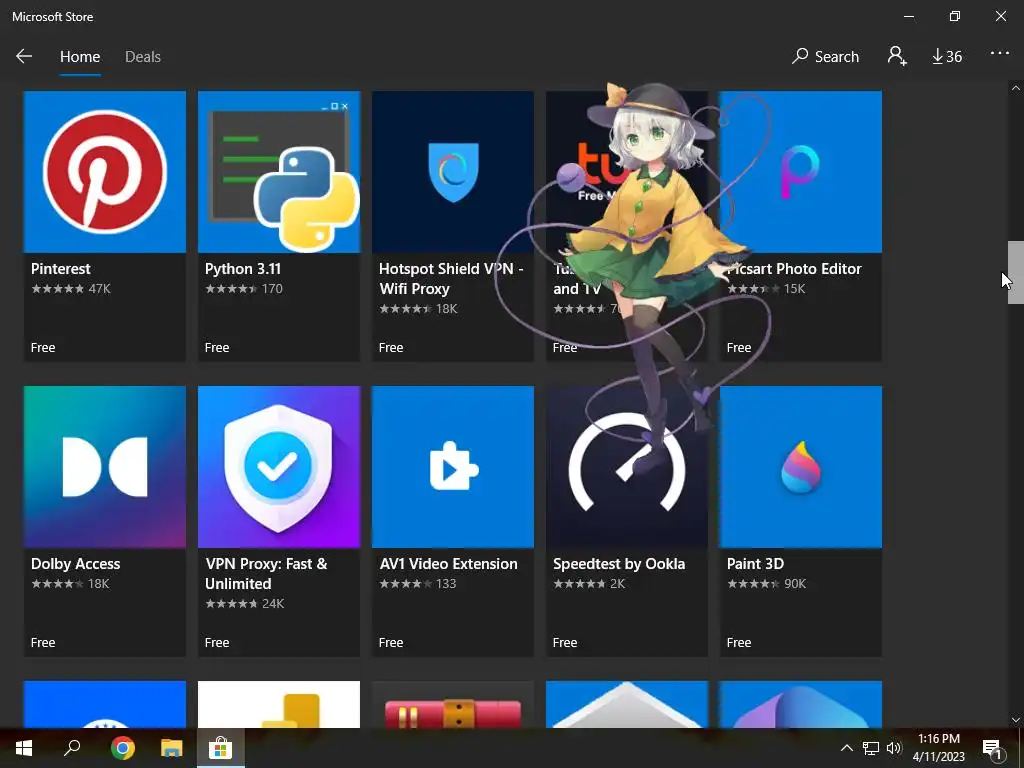This screenshot has height=768, width=1024.
Task: Click the Speedtest by Ookla title
Action: coord(619,564)
